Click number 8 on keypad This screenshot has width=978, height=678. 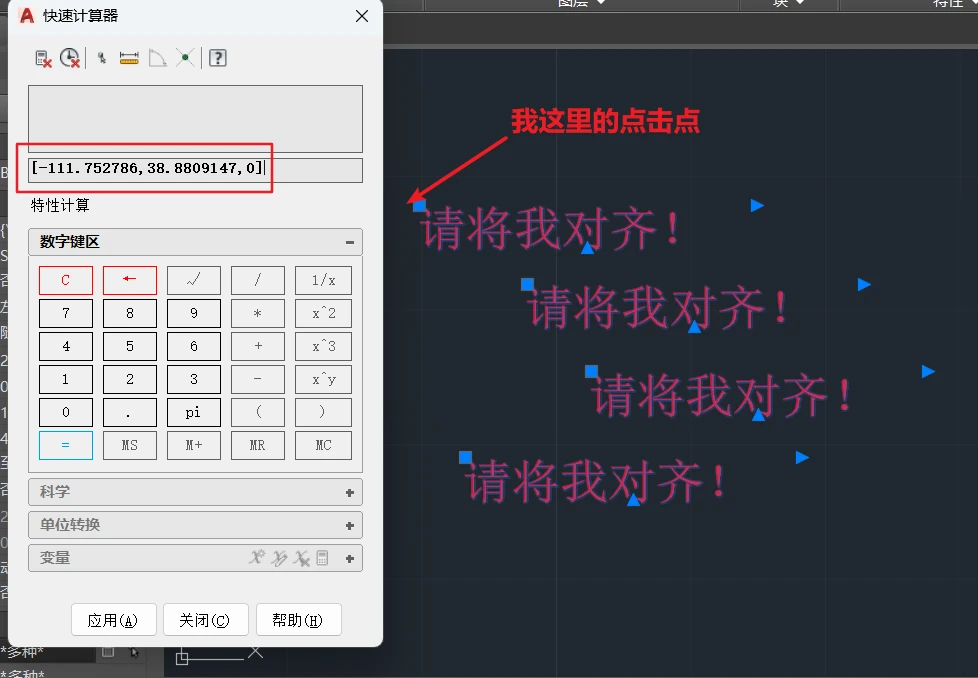pyautogui.click(x=130, y=313)
